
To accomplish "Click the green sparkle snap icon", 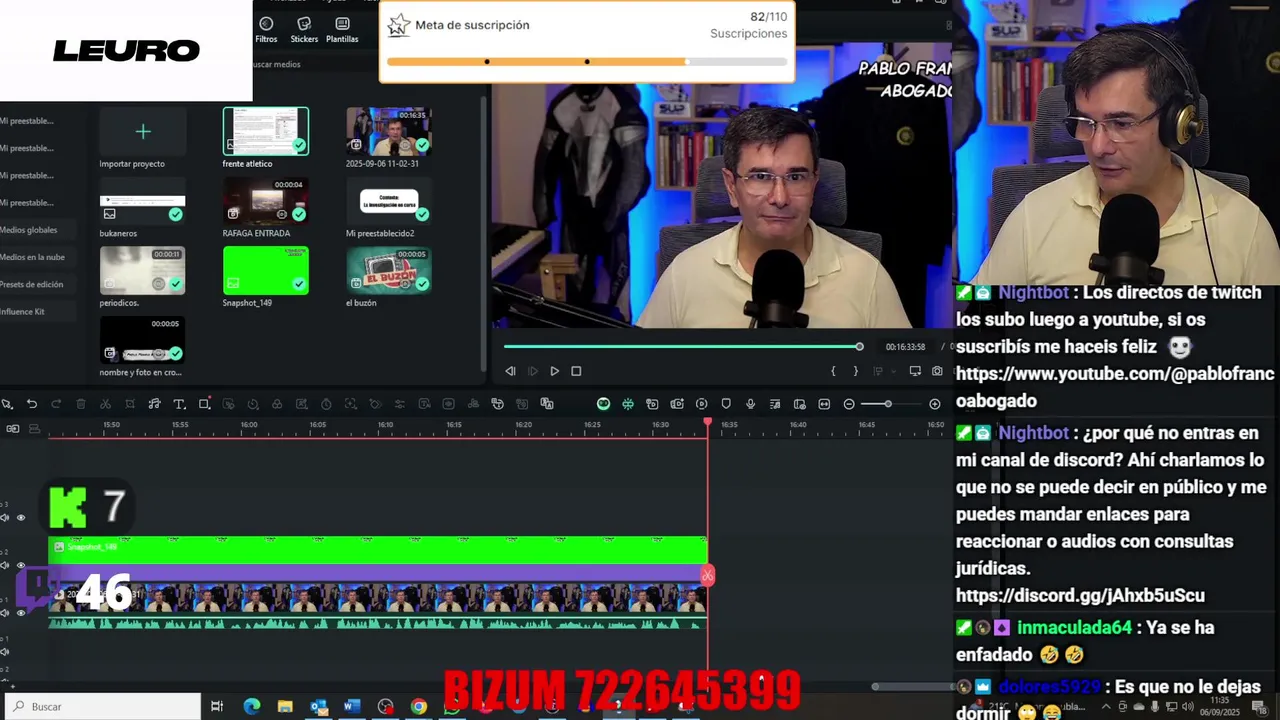I will coord(628,404).
